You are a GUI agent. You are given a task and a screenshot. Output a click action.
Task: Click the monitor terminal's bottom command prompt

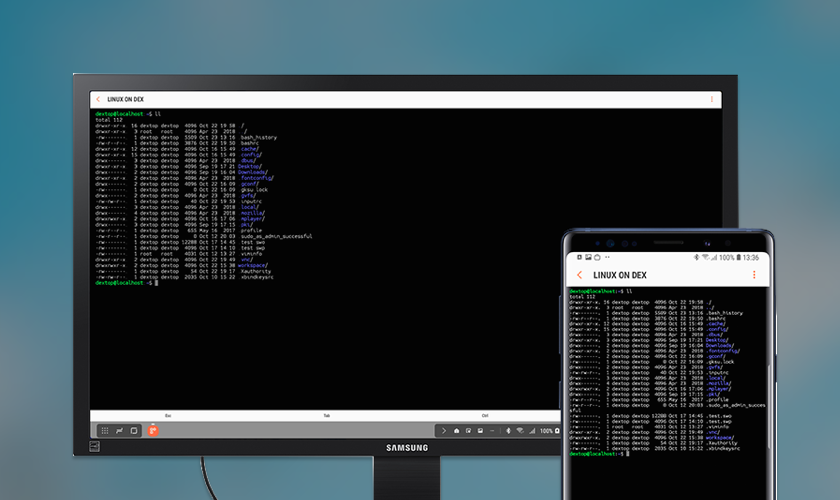click(x=126, y=283)
